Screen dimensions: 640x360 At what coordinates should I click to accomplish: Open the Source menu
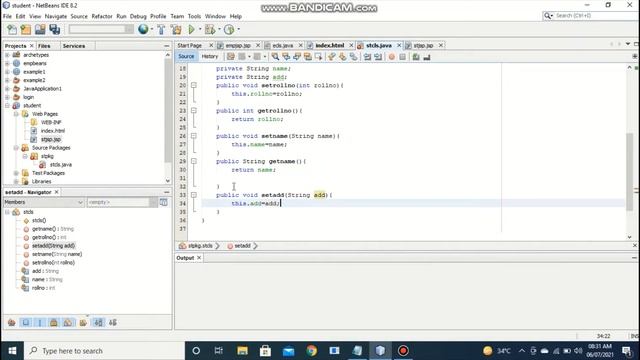79,16
